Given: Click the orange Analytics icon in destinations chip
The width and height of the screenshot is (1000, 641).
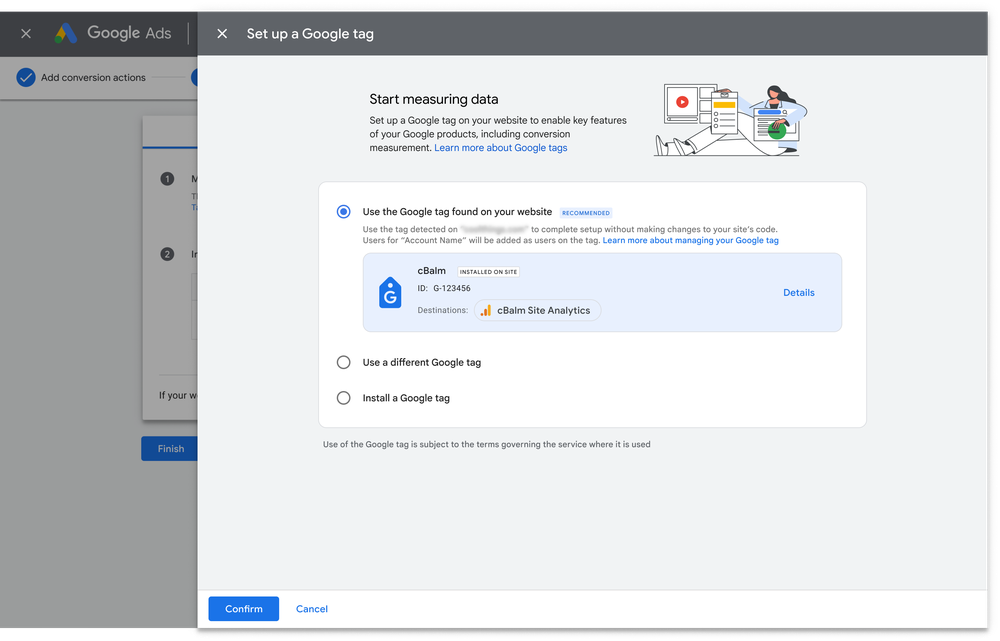Looking at the screenshot, I should click(x=486, y=311).
